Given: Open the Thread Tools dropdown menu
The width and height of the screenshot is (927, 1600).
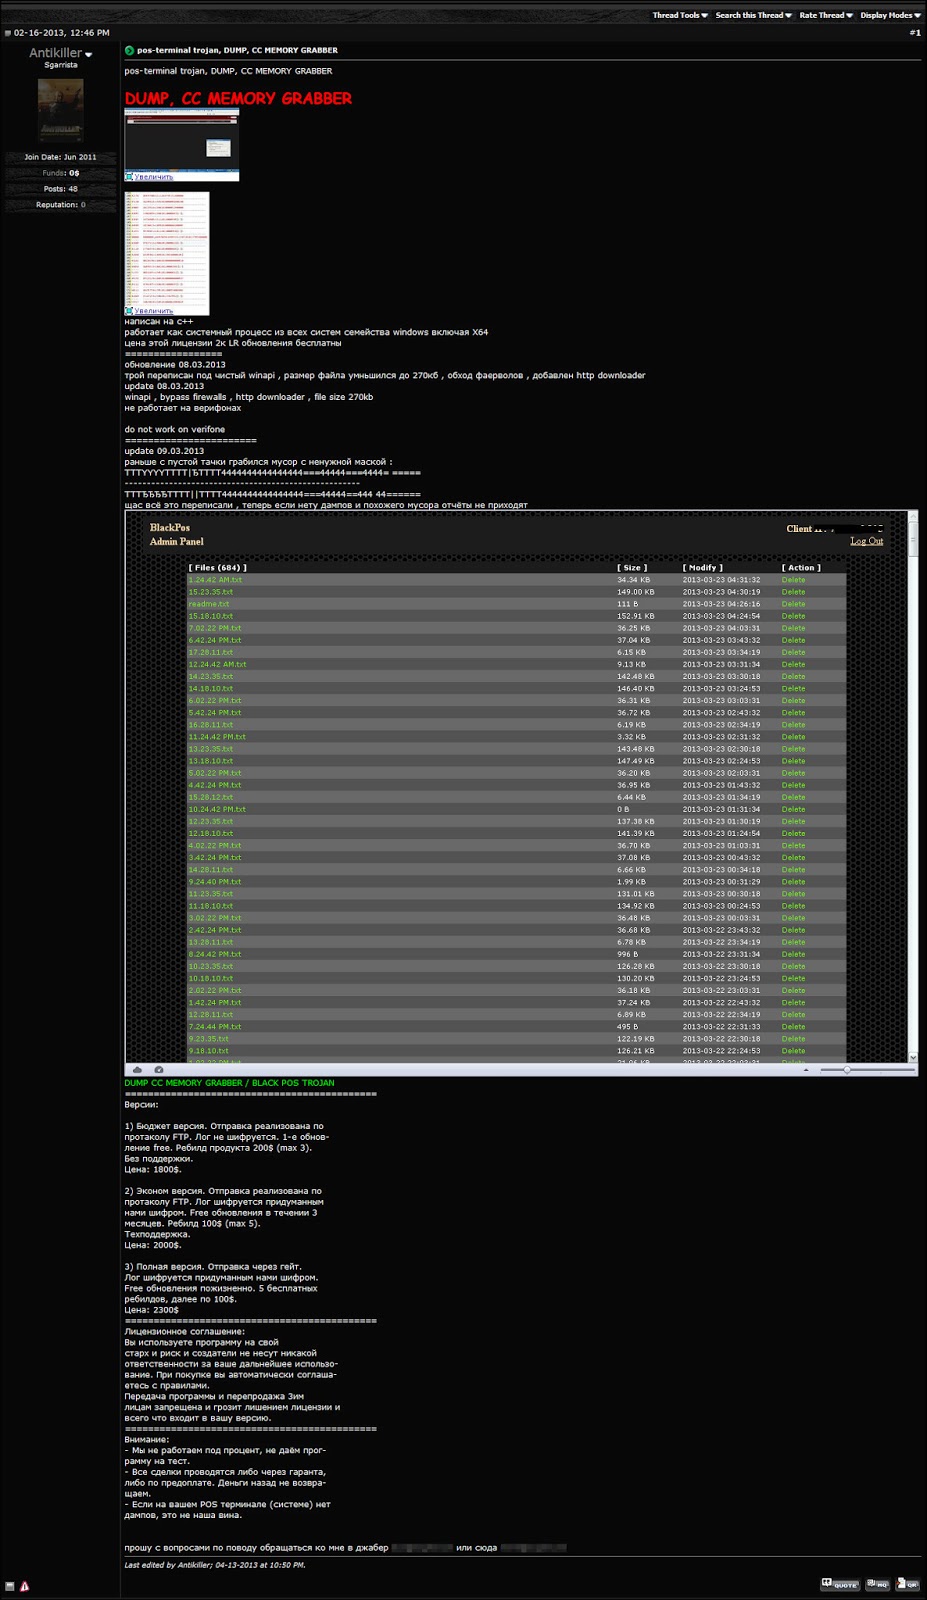Looking at the screenshot, I should coord(680,15).
